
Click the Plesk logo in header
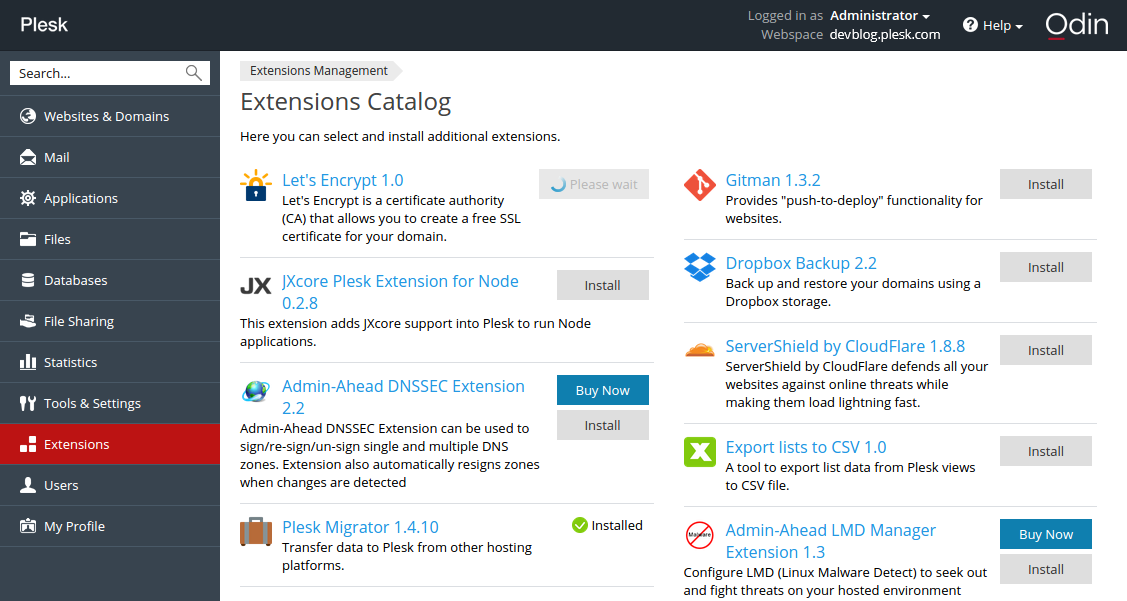click(x=44, y=25)
